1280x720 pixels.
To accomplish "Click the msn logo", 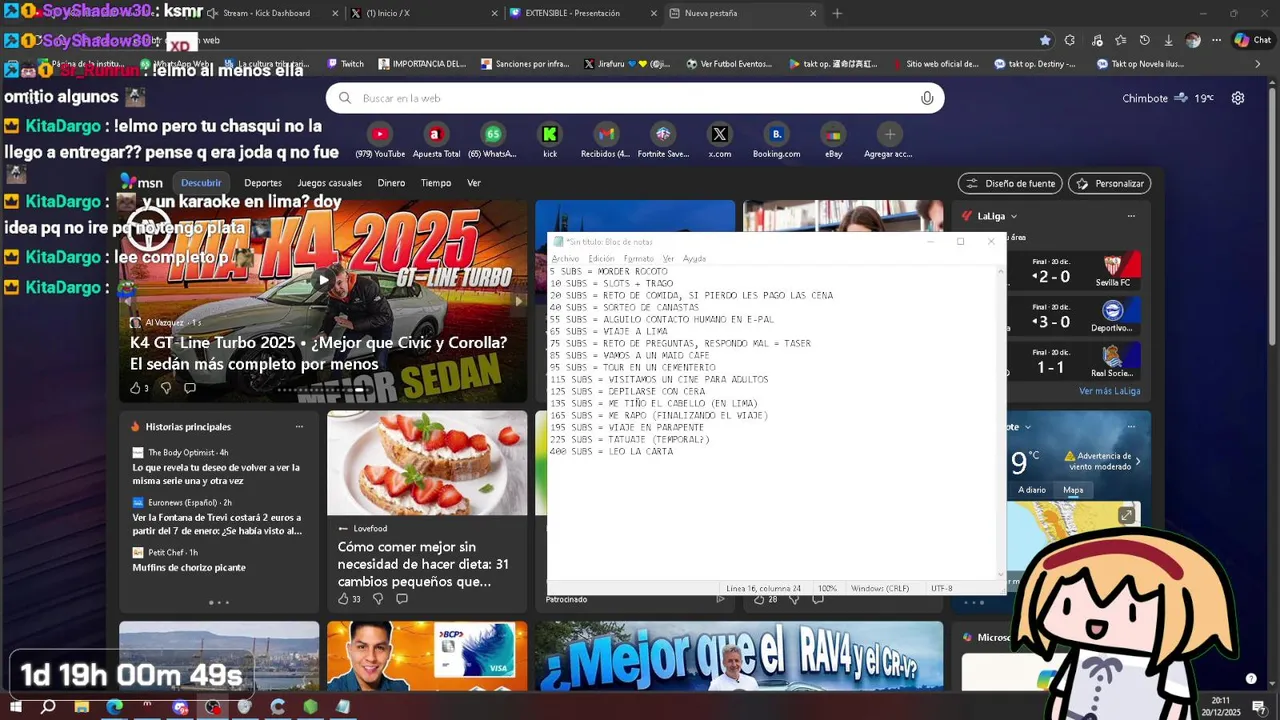I will point(142,183).
